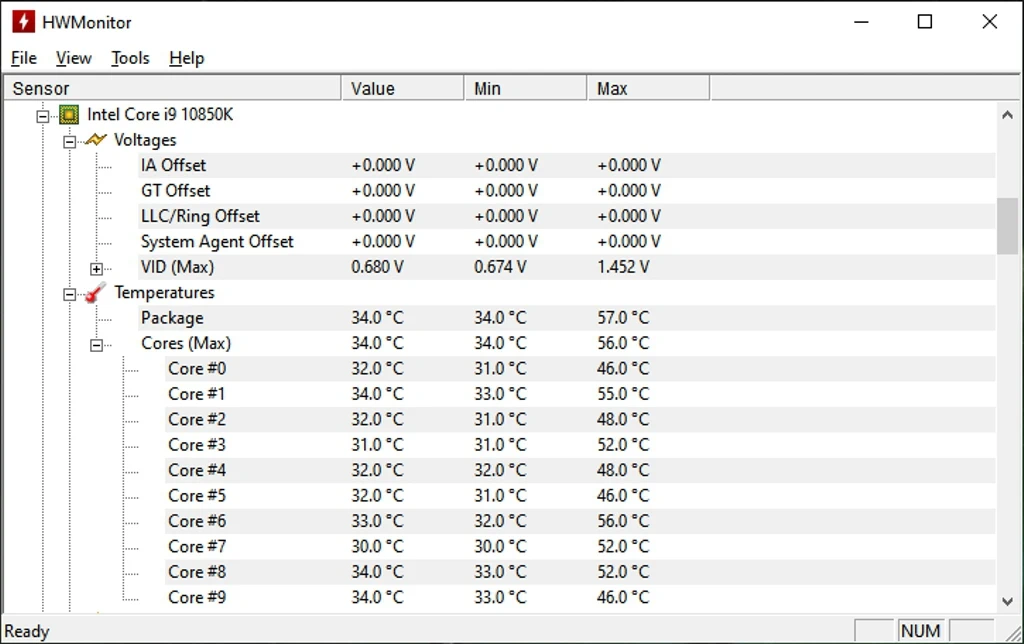Click the Intel Core i9 10850K label
This screenshot has height=644, width=1024.
(160, 115)
